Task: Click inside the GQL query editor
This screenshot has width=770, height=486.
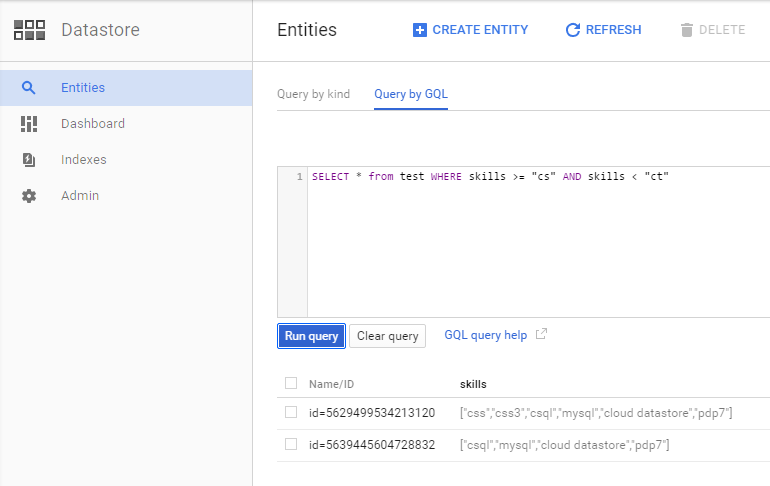Action: click(538, 242)
